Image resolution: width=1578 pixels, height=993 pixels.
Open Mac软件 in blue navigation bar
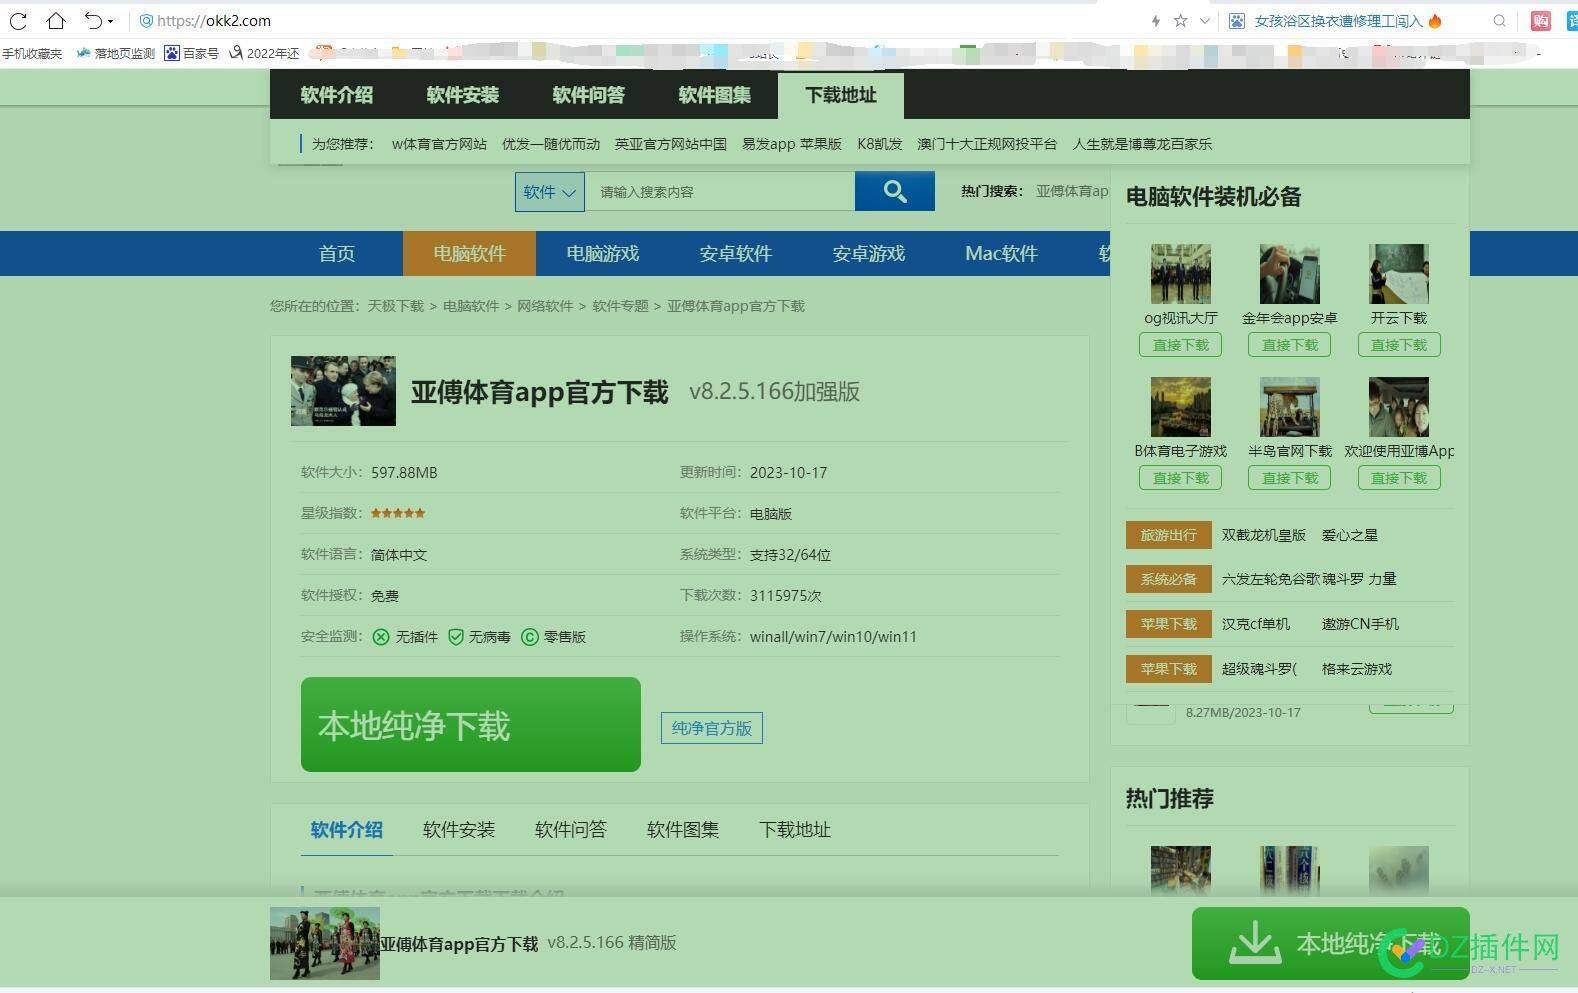point(1001,253)
